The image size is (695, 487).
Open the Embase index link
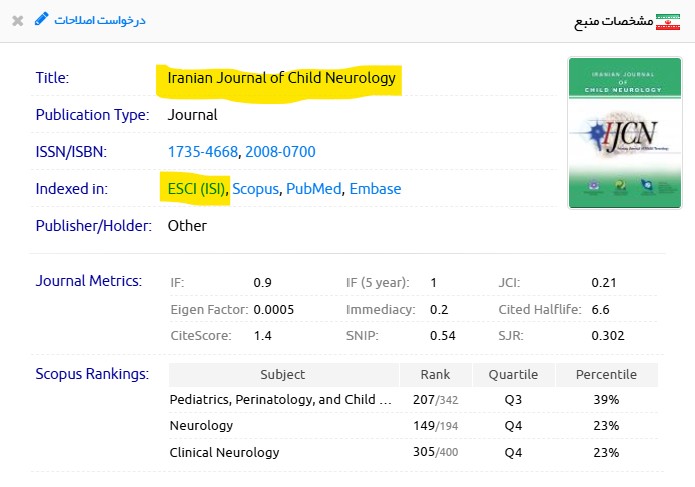tap(375, 188)
